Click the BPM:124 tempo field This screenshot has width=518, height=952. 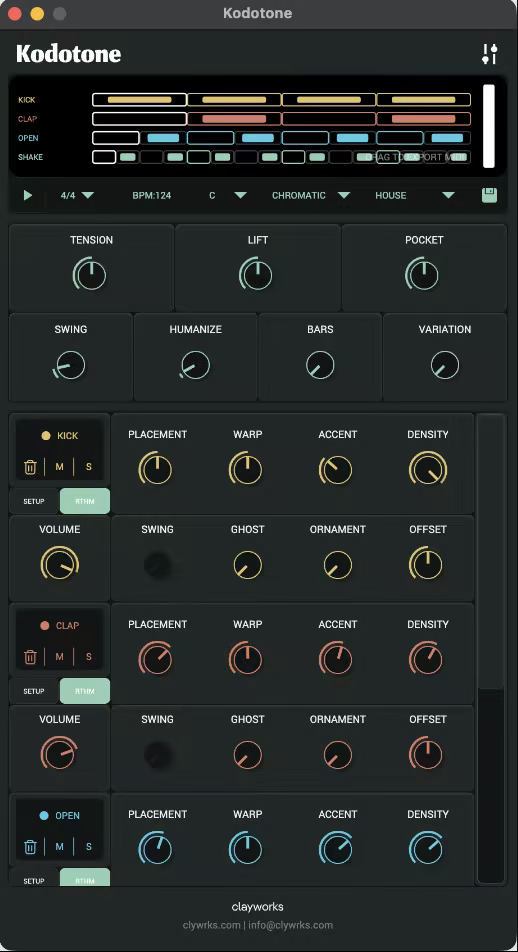[152, 196]
